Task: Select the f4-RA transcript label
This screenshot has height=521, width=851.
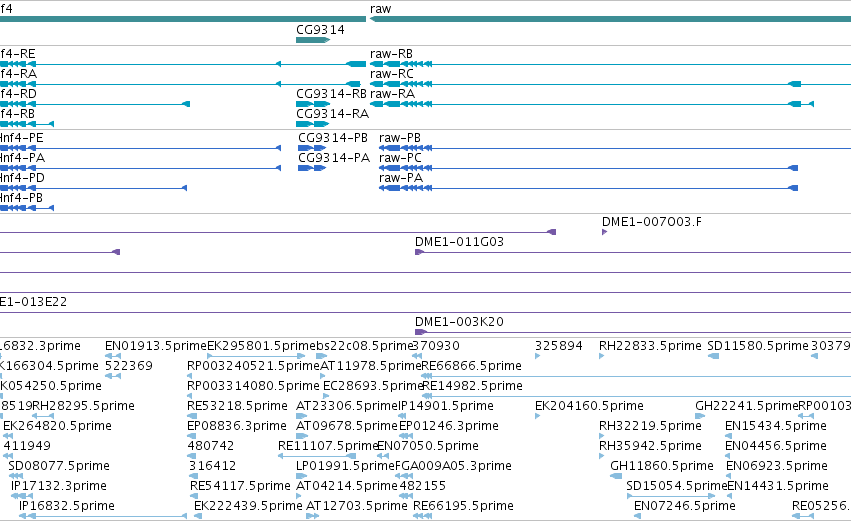Action: (x=18, y=74)
